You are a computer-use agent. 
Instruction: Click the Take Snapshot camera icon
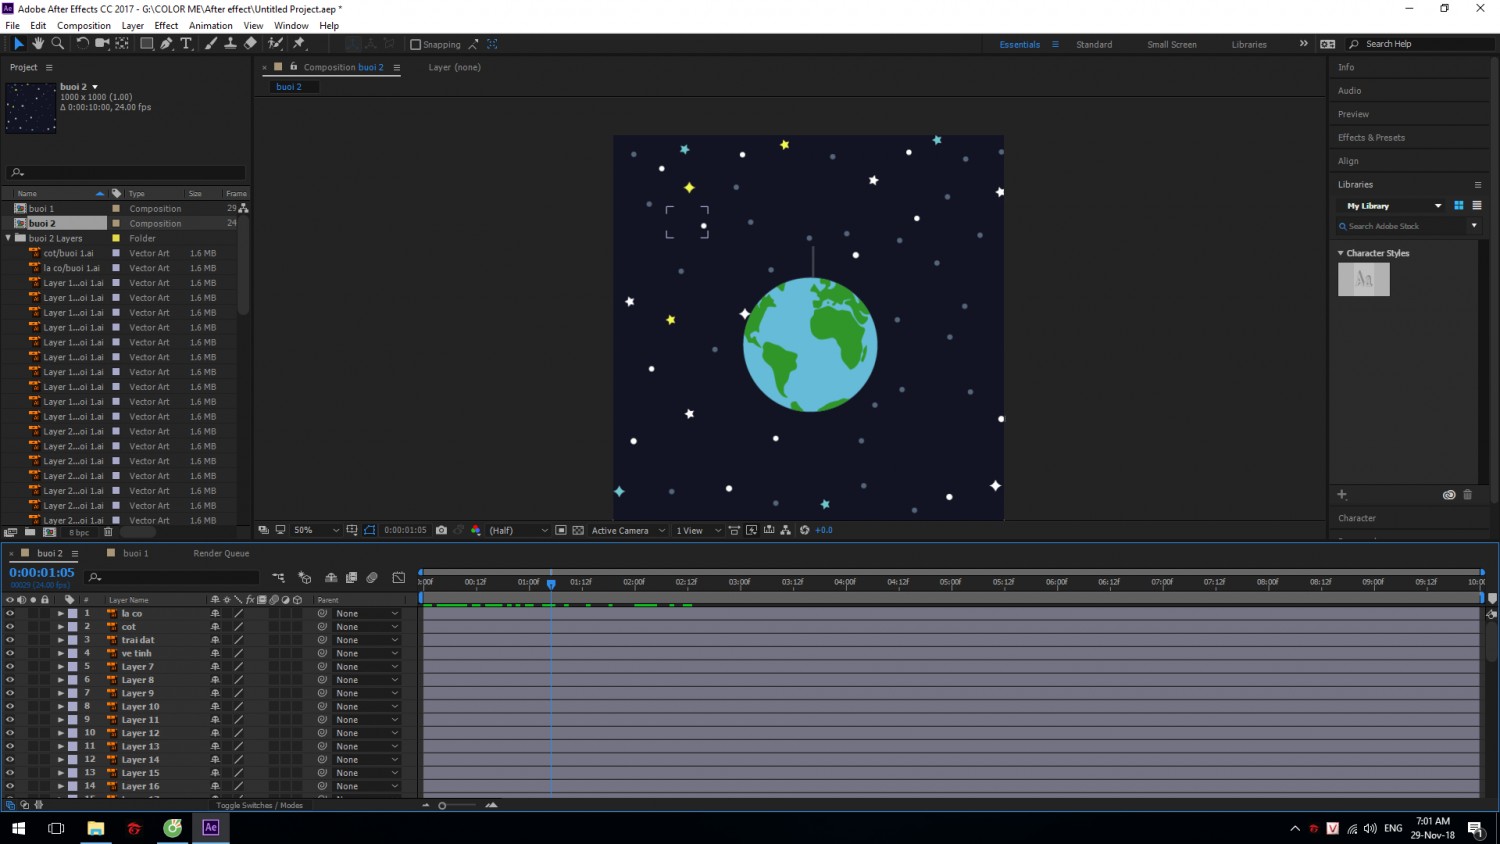pos(441,530)
